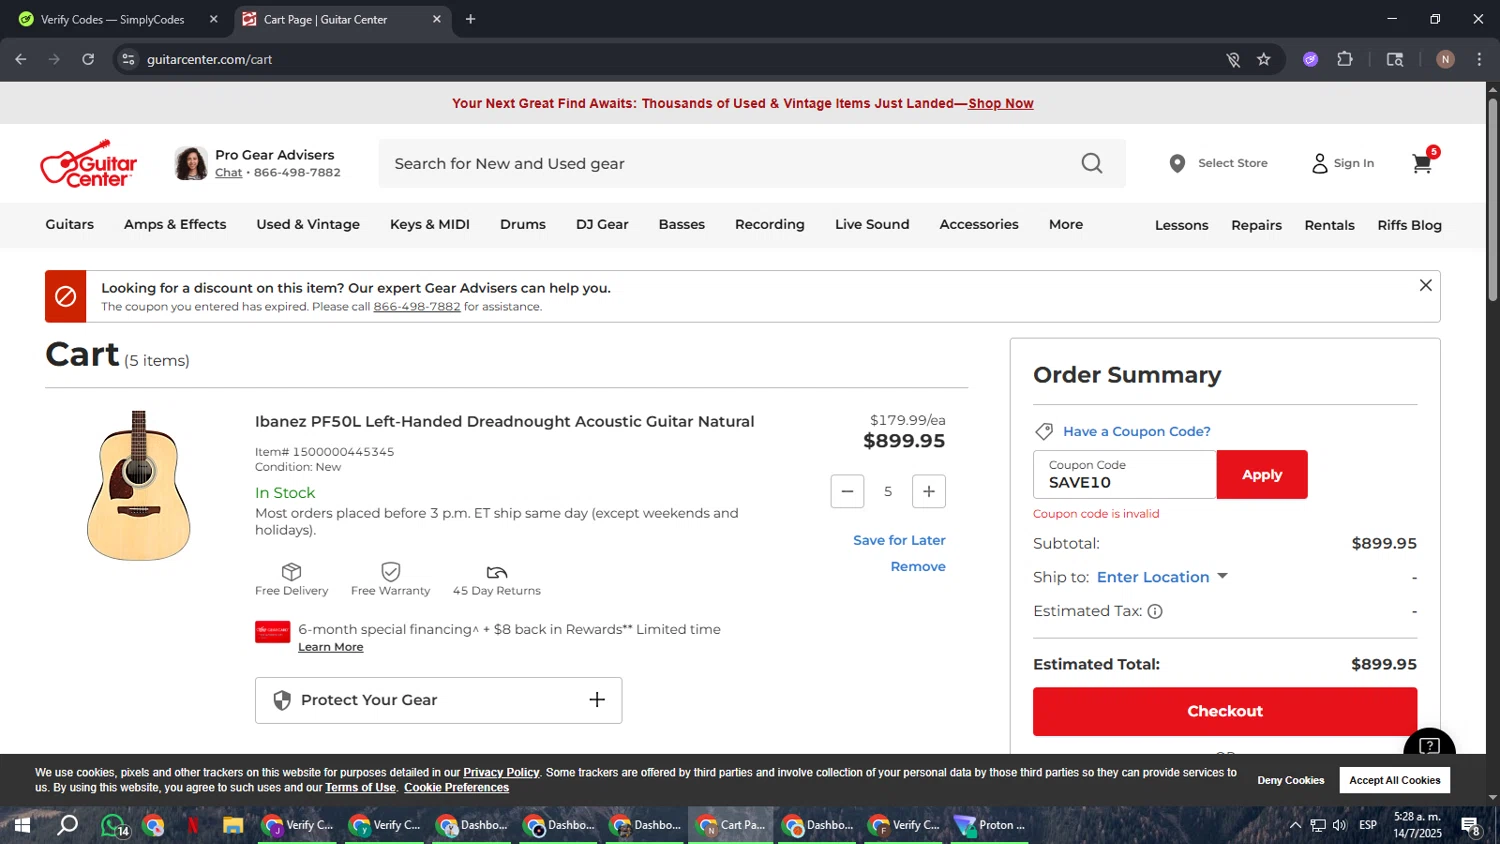Image resolution: width=1500 pixels, height=844 pixels.
Task: Click the search magnifier icon
Action: tap(1092, 163)
